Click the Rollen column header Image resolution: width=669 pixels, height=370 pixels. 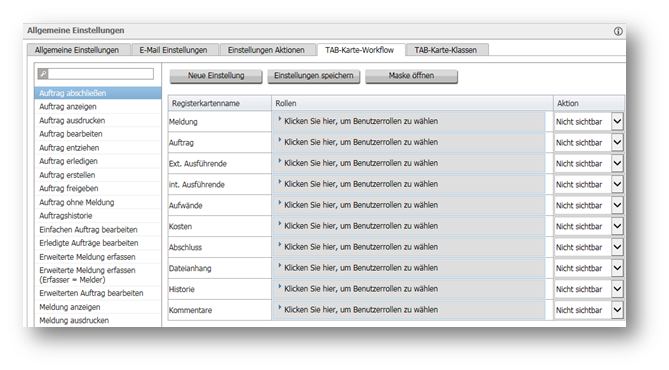(x=412, y=103)
